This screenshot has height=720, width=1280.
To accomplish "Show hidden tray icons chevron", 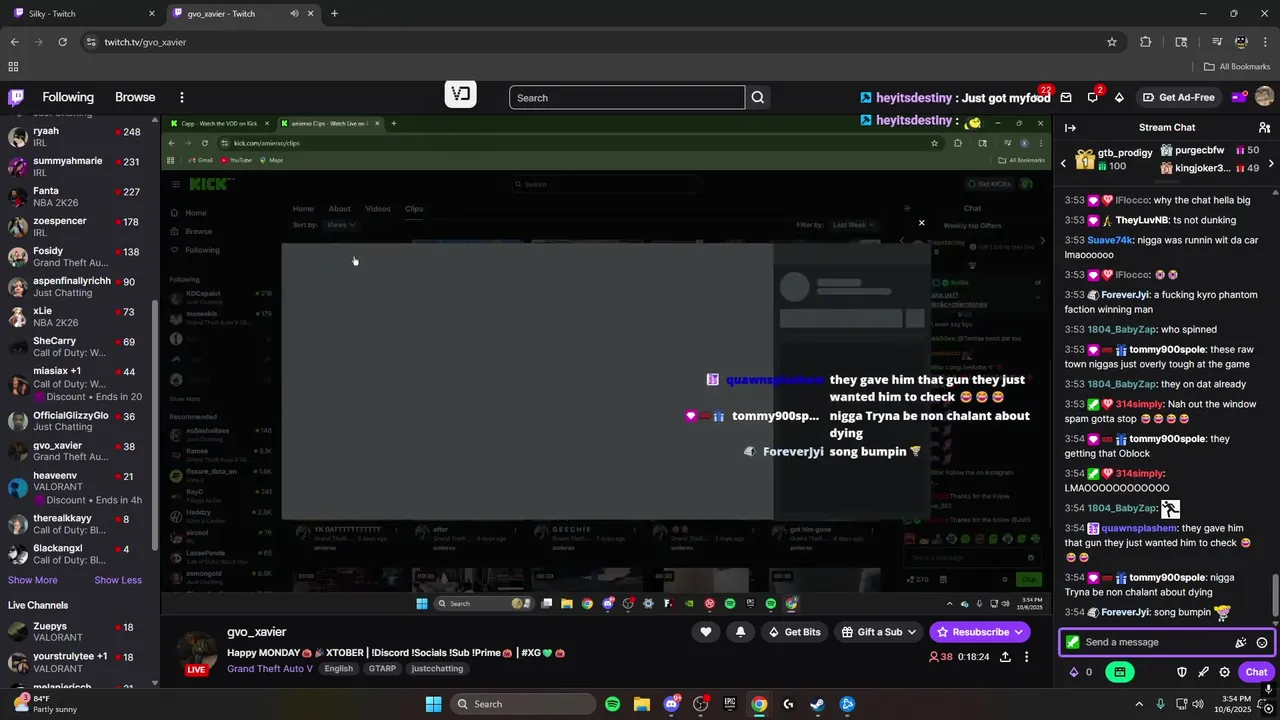I will tap(1138, 704).
